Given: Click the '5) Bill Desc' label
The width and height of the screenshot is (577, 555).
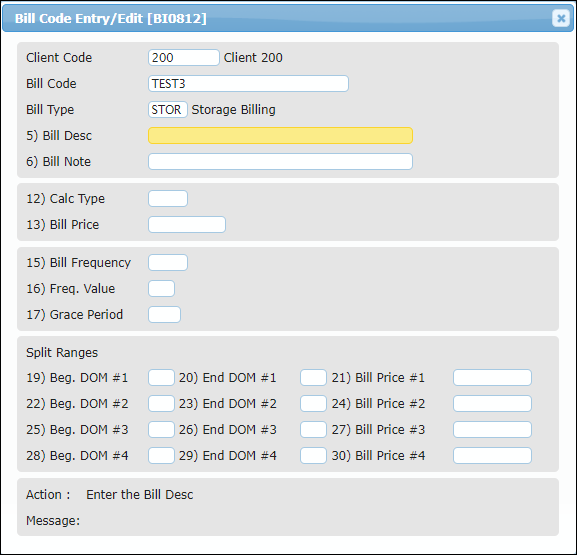Looking at the screenshot, I should click(x=59, y=136).
